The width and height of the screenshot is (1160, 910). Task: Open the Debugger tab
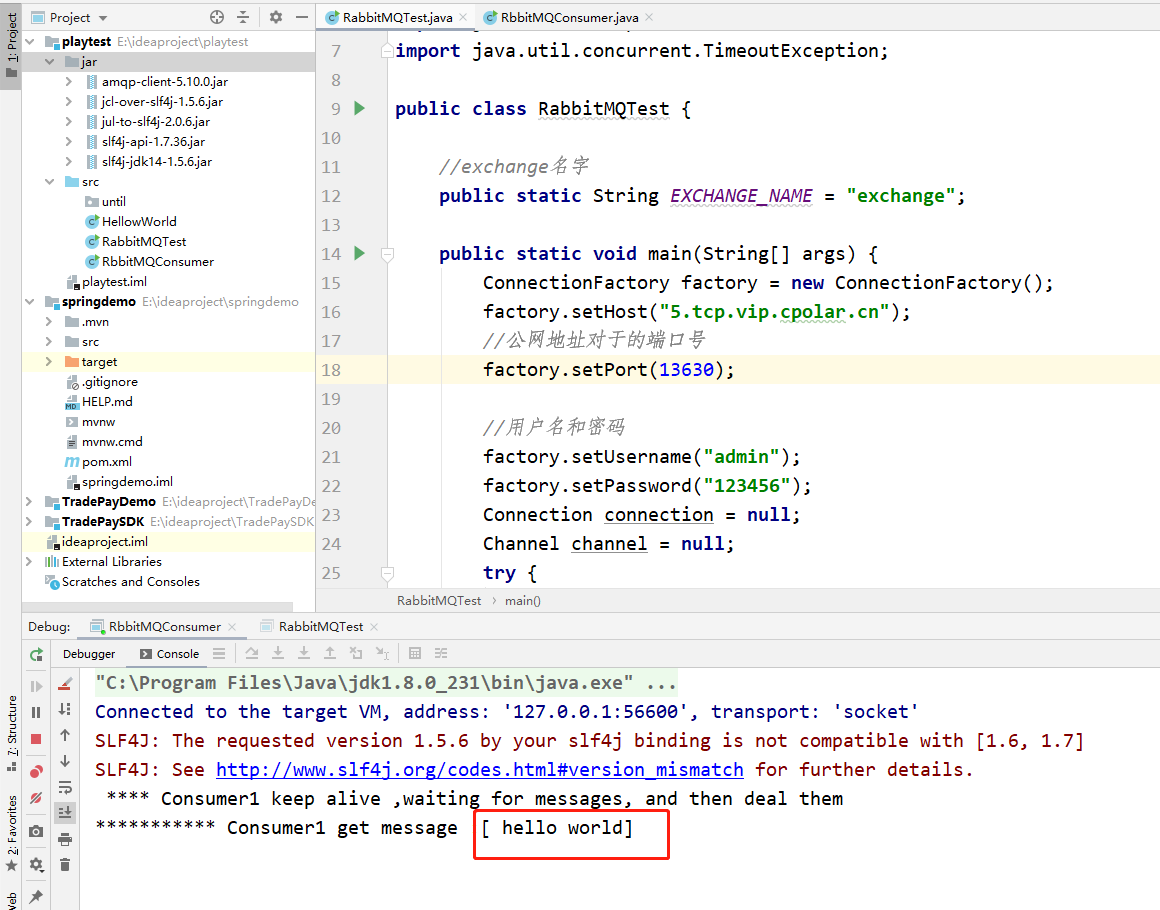click(89, 654)
